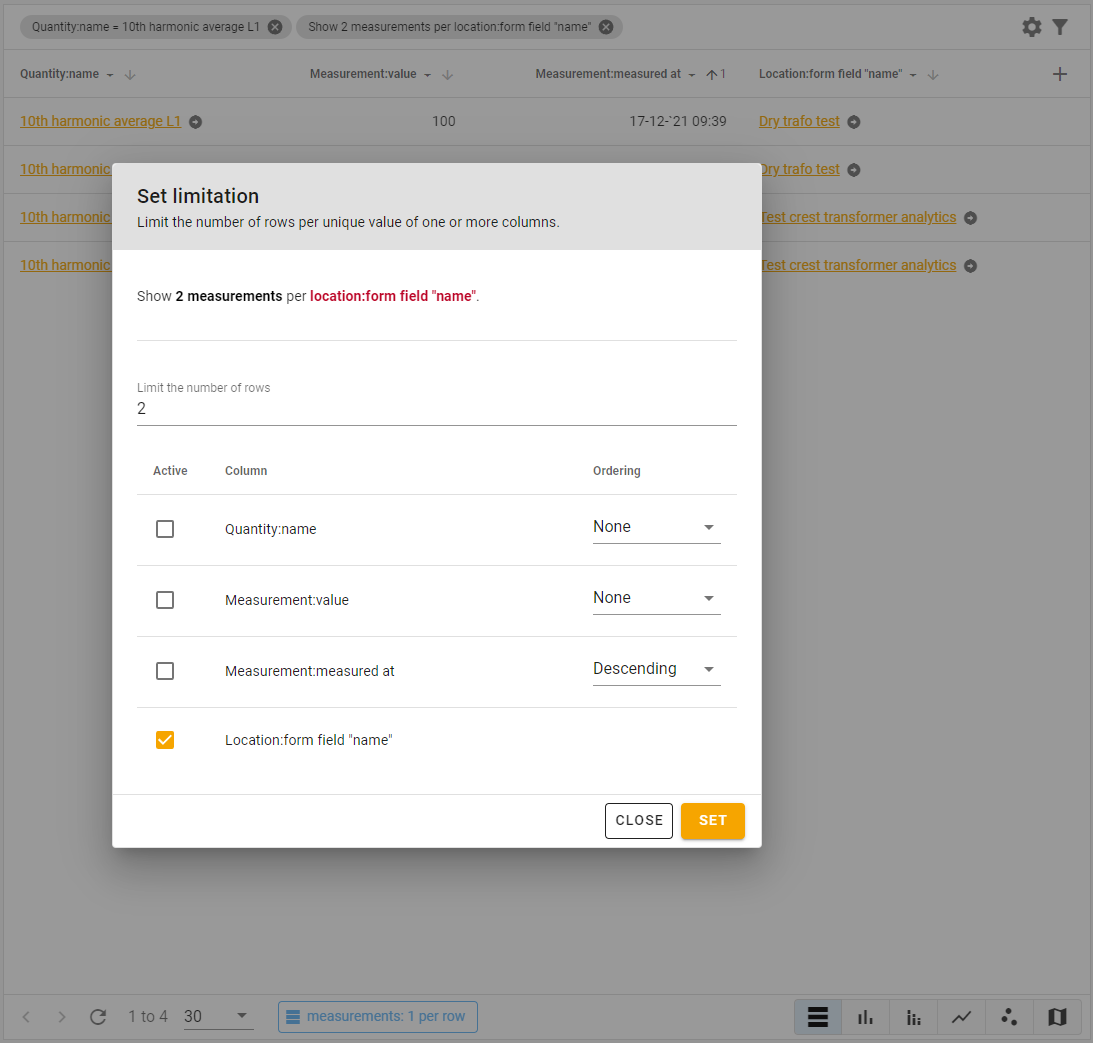Click the filter funnel icon

[1060, 27]
